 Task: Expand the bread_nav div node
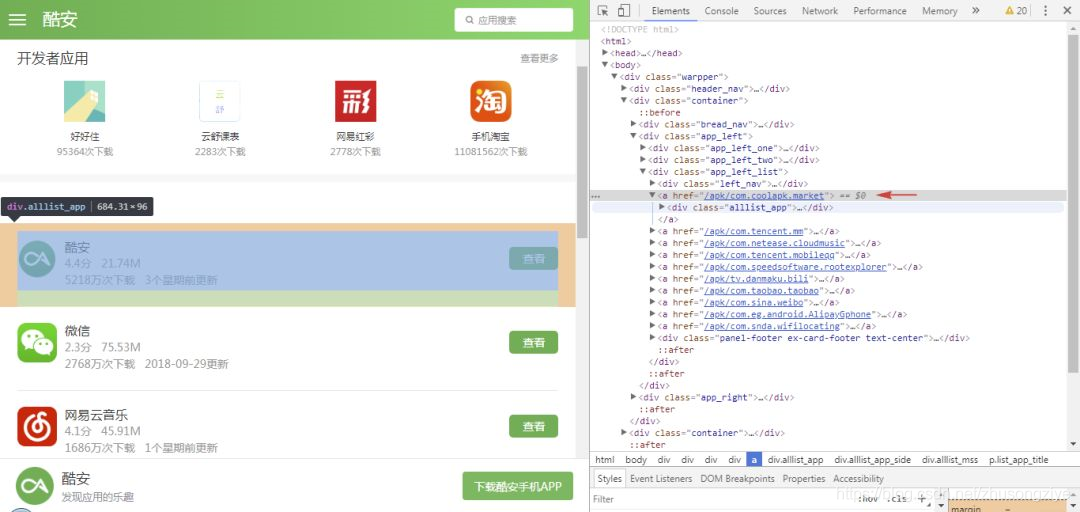pos(634,124)
